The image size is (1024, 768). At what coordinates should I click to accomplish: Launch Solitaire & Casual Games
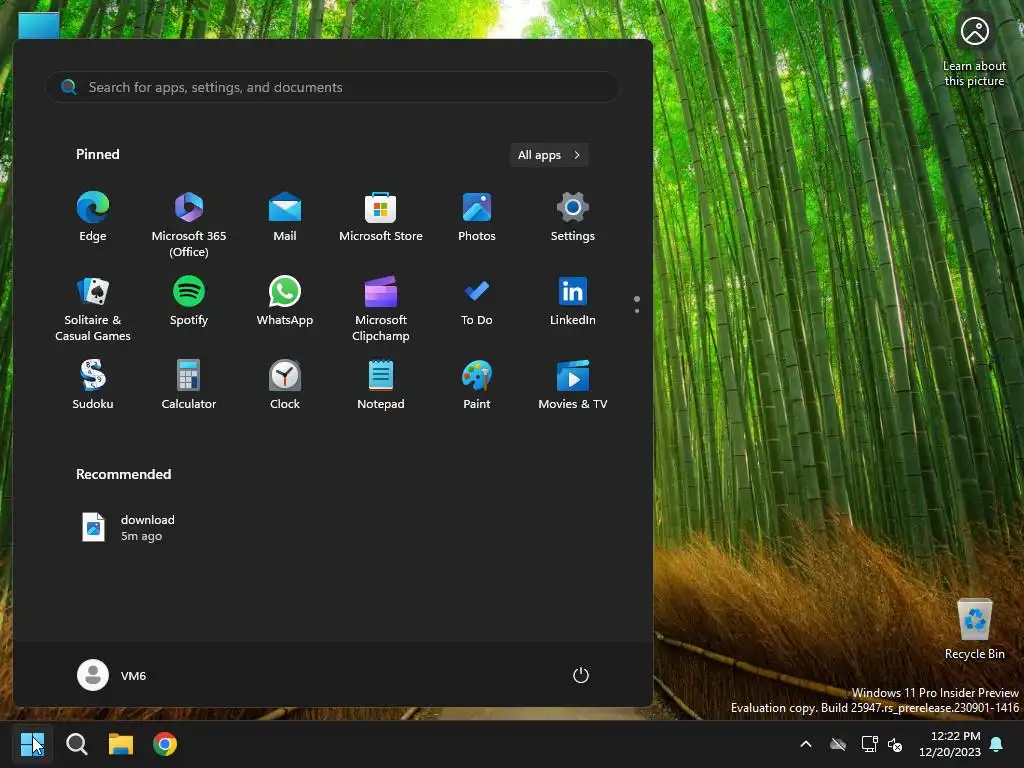(93, 308)
